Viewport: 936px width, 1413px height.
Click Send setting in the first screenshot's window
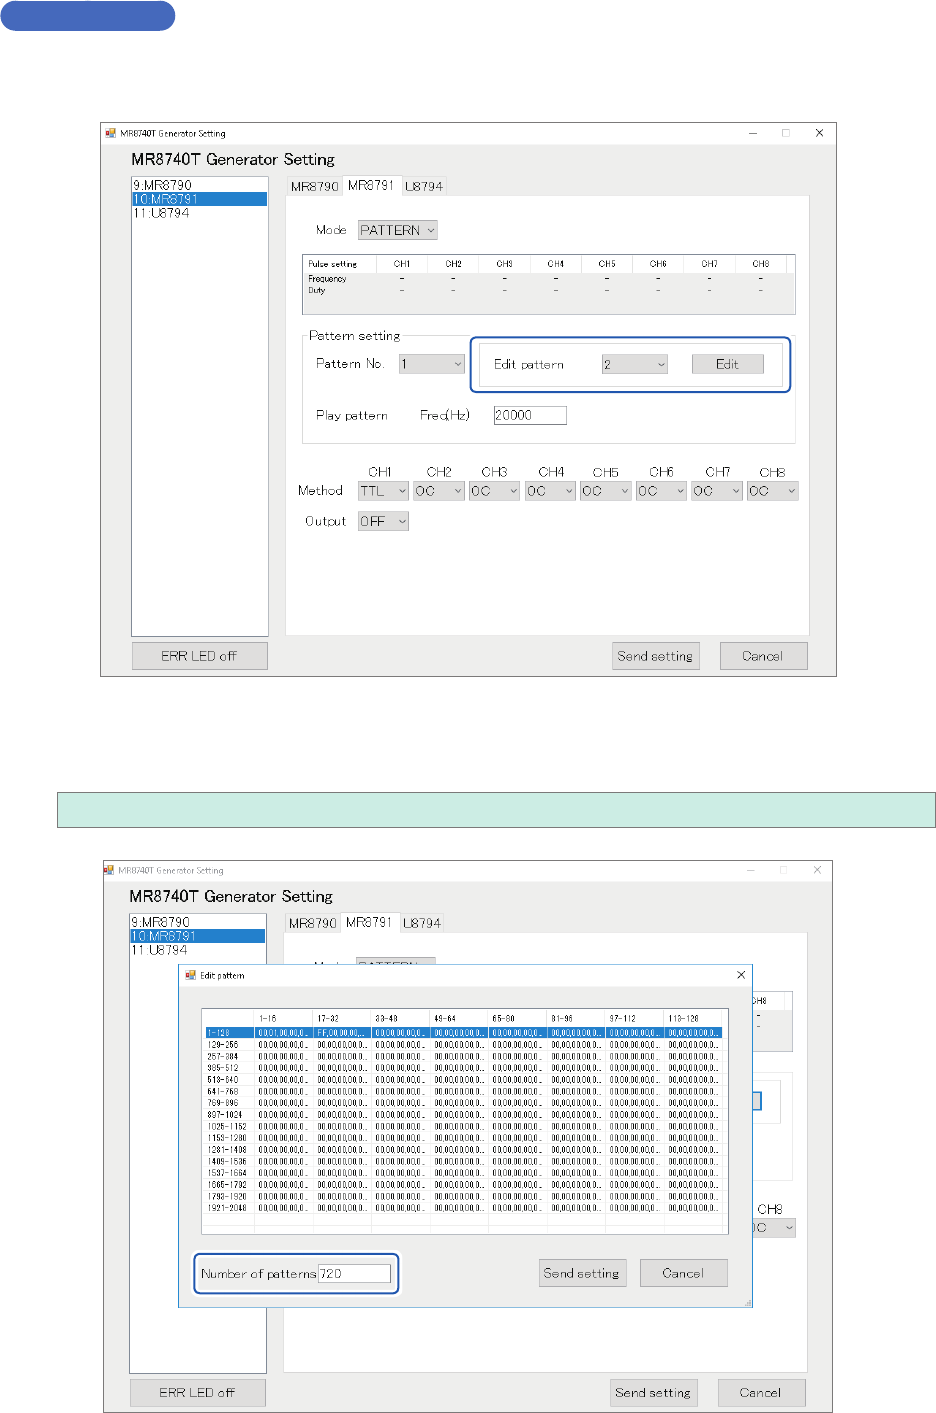point(655,656)
